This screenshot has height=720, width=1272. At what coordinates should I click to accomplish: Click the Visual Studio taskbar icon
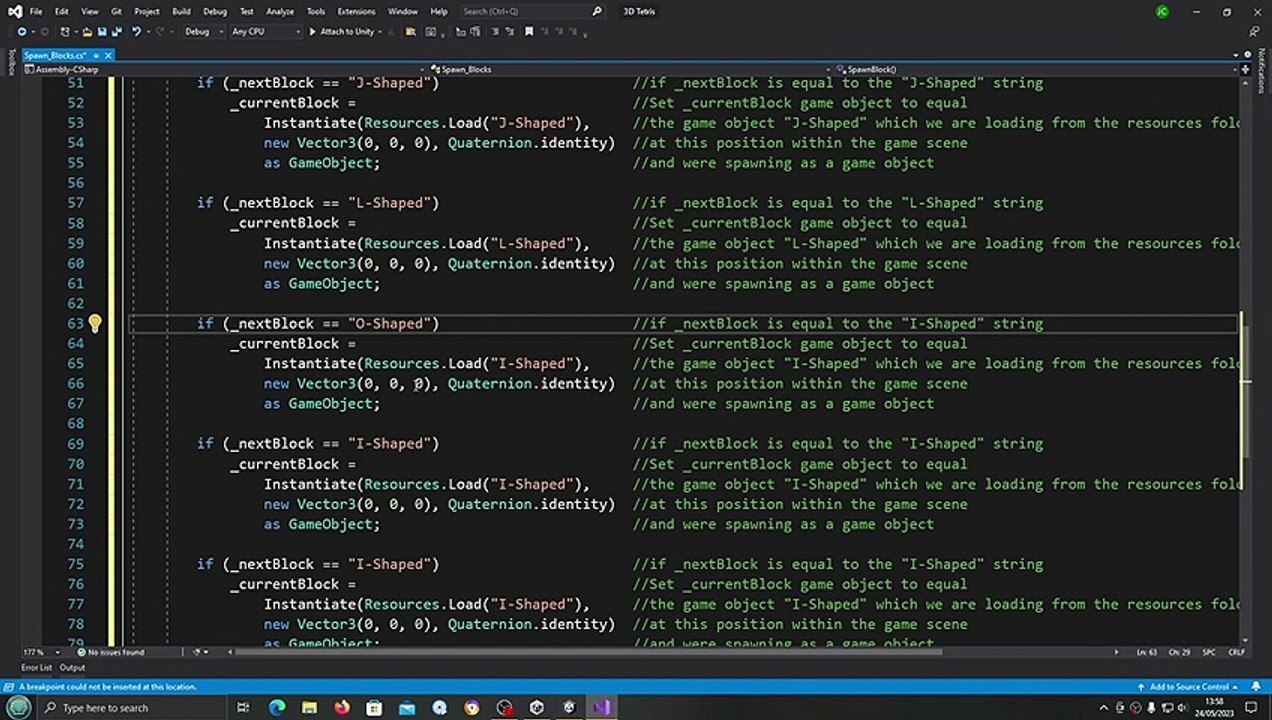[x=600, y=707]
